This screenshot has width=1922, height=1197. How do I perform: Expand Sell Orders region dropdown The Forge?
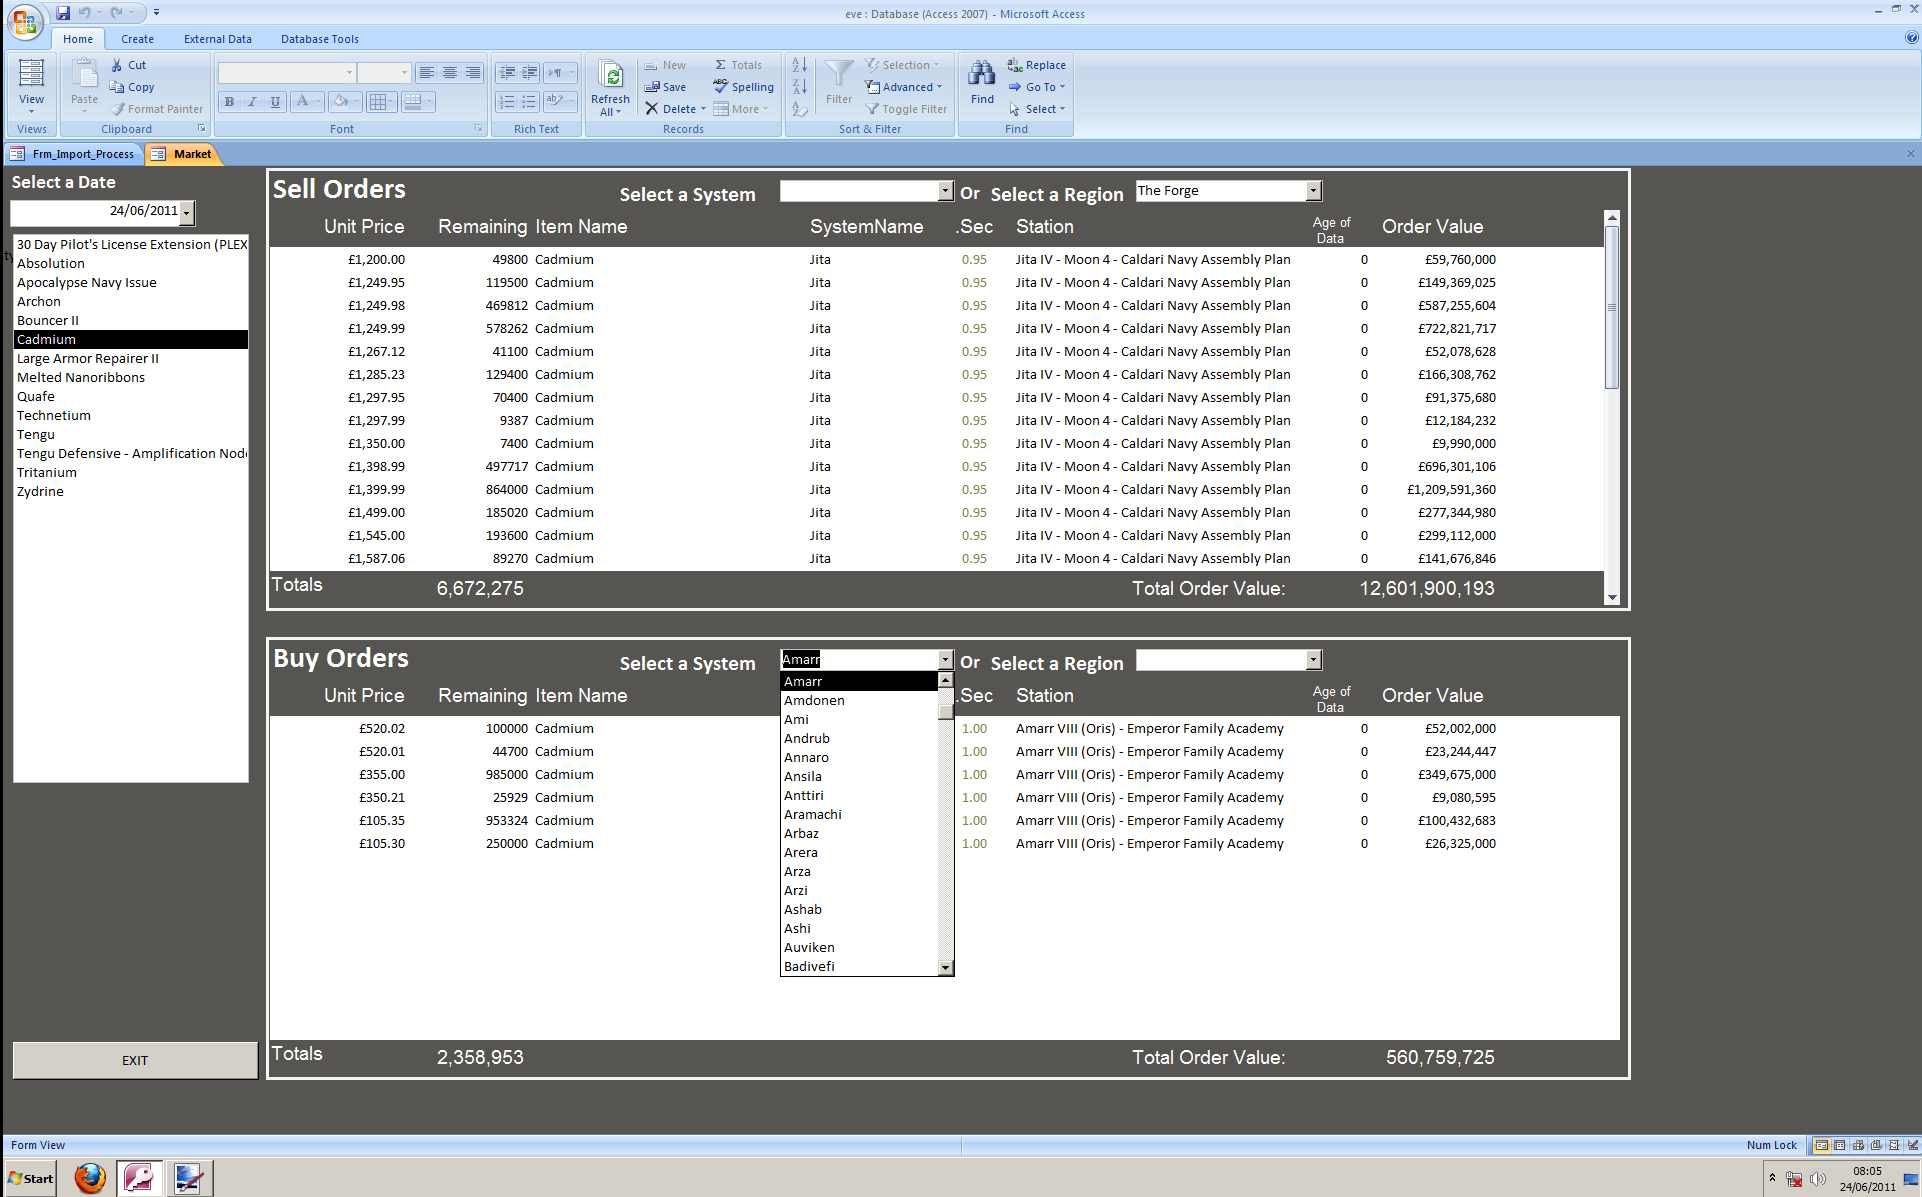(x=1314, y=191)
